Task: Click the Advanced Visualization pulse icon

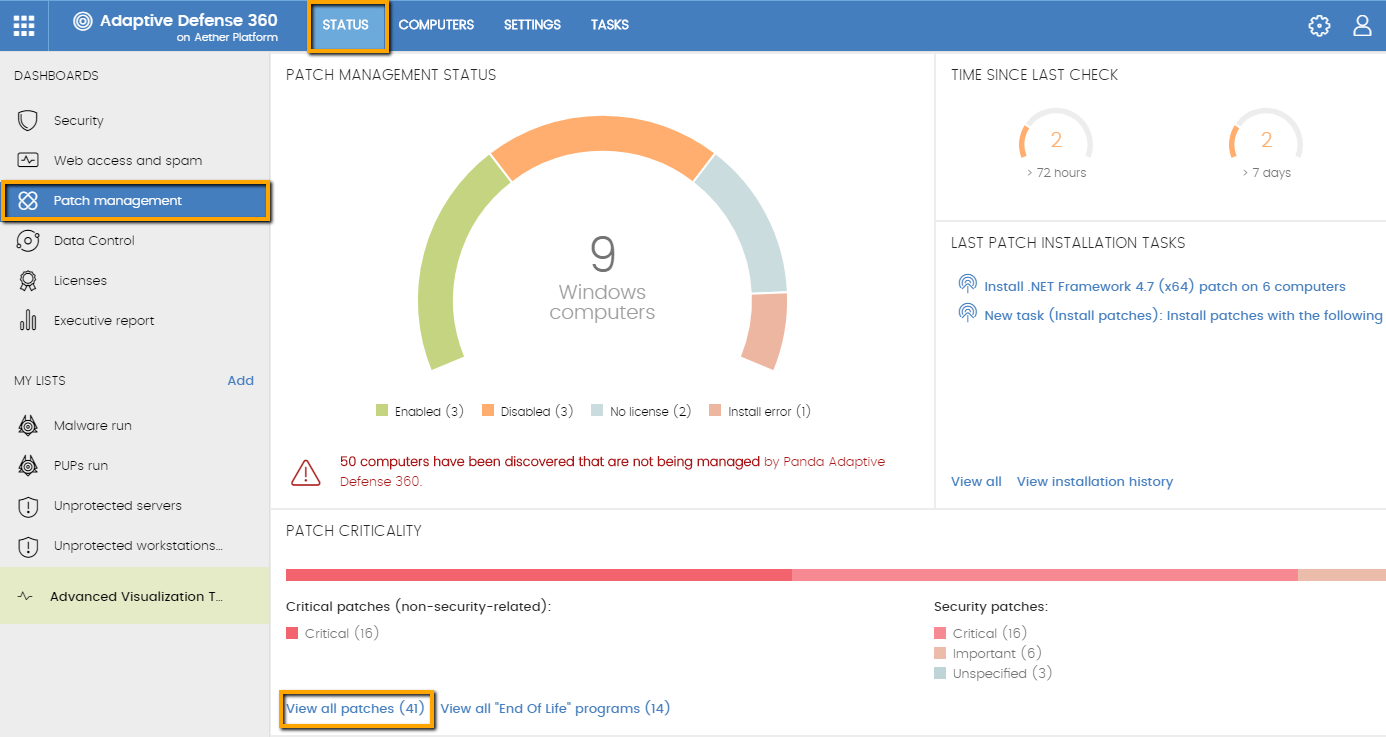Action: tap(26, 597)
